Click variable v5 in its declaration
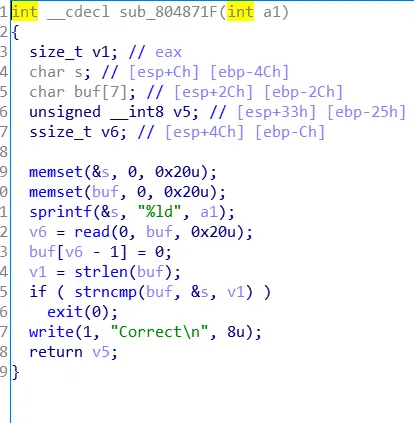The height and width of the screenshot is (423, 414). point(182,112)
